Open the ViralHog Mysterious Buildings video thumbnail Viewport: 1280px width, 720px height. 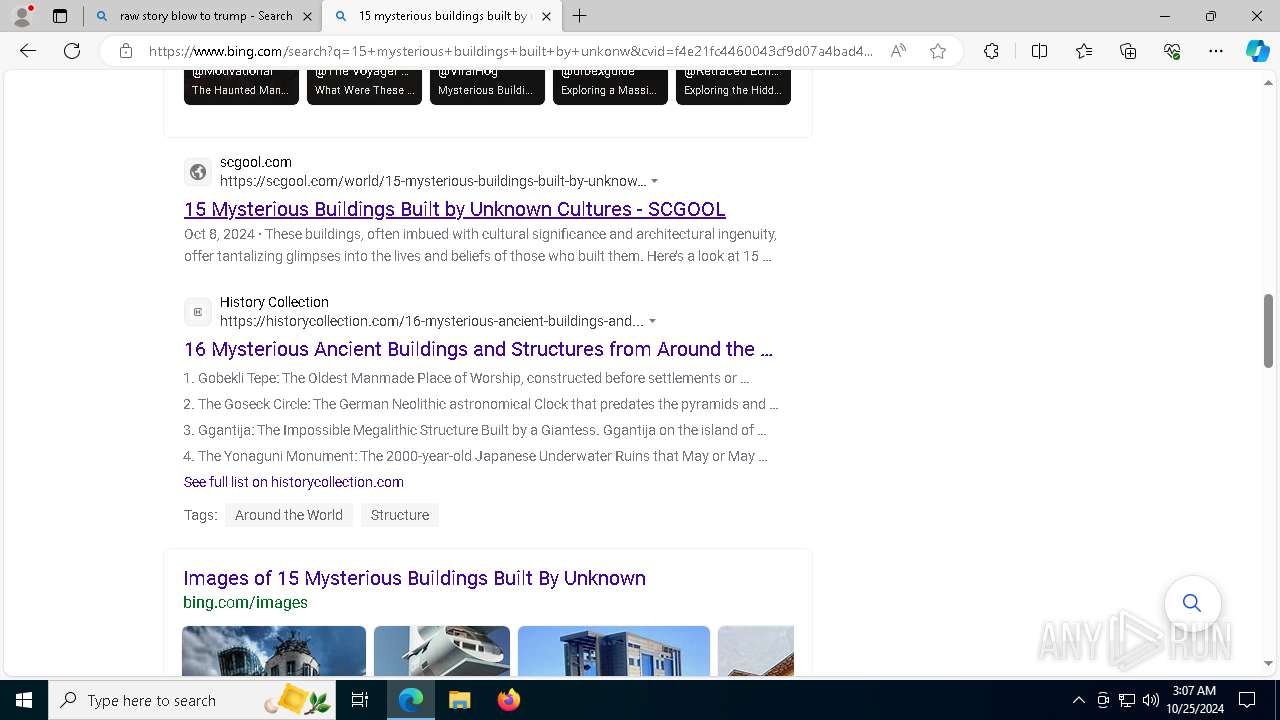tap(487, 87)
